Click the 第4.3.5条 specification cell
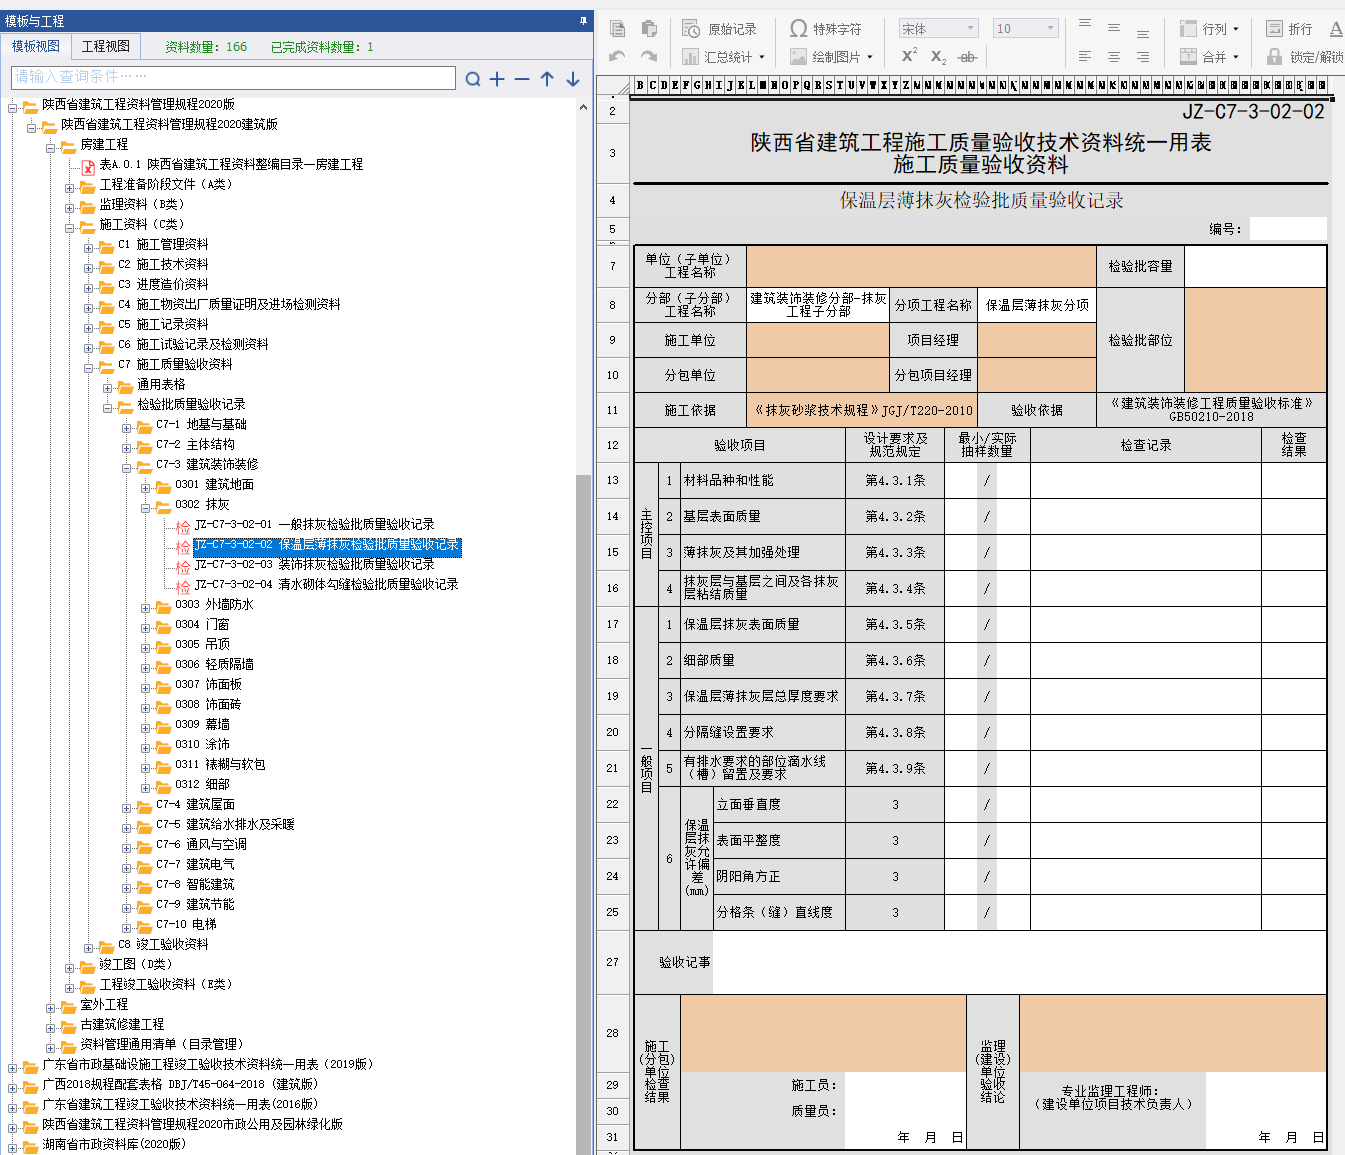This screenshot has height=1155, width=1345. pyautogui.click(x=895, y=624)
